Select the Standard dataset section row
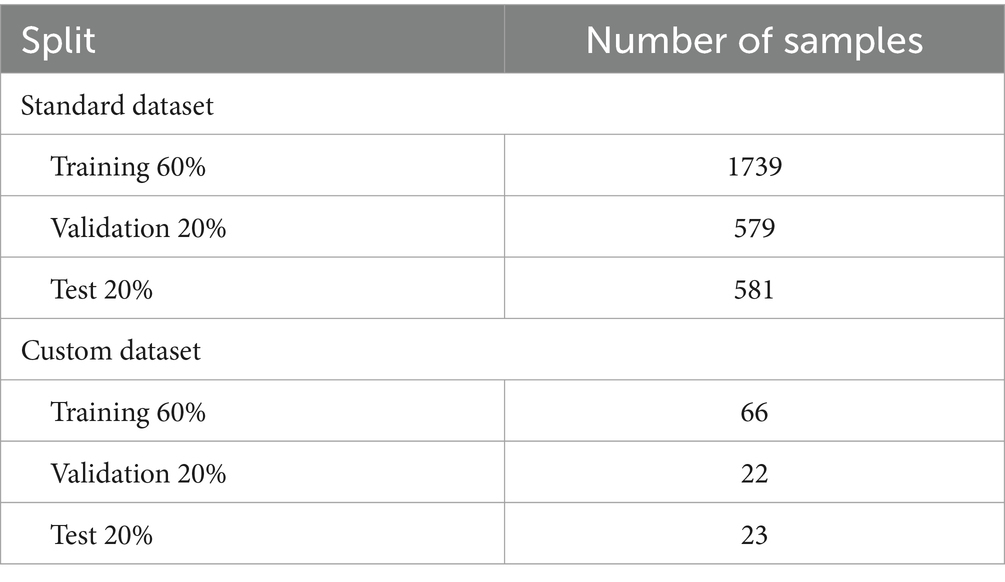This screenshot has height=582, width=1005. click(502, 104)
